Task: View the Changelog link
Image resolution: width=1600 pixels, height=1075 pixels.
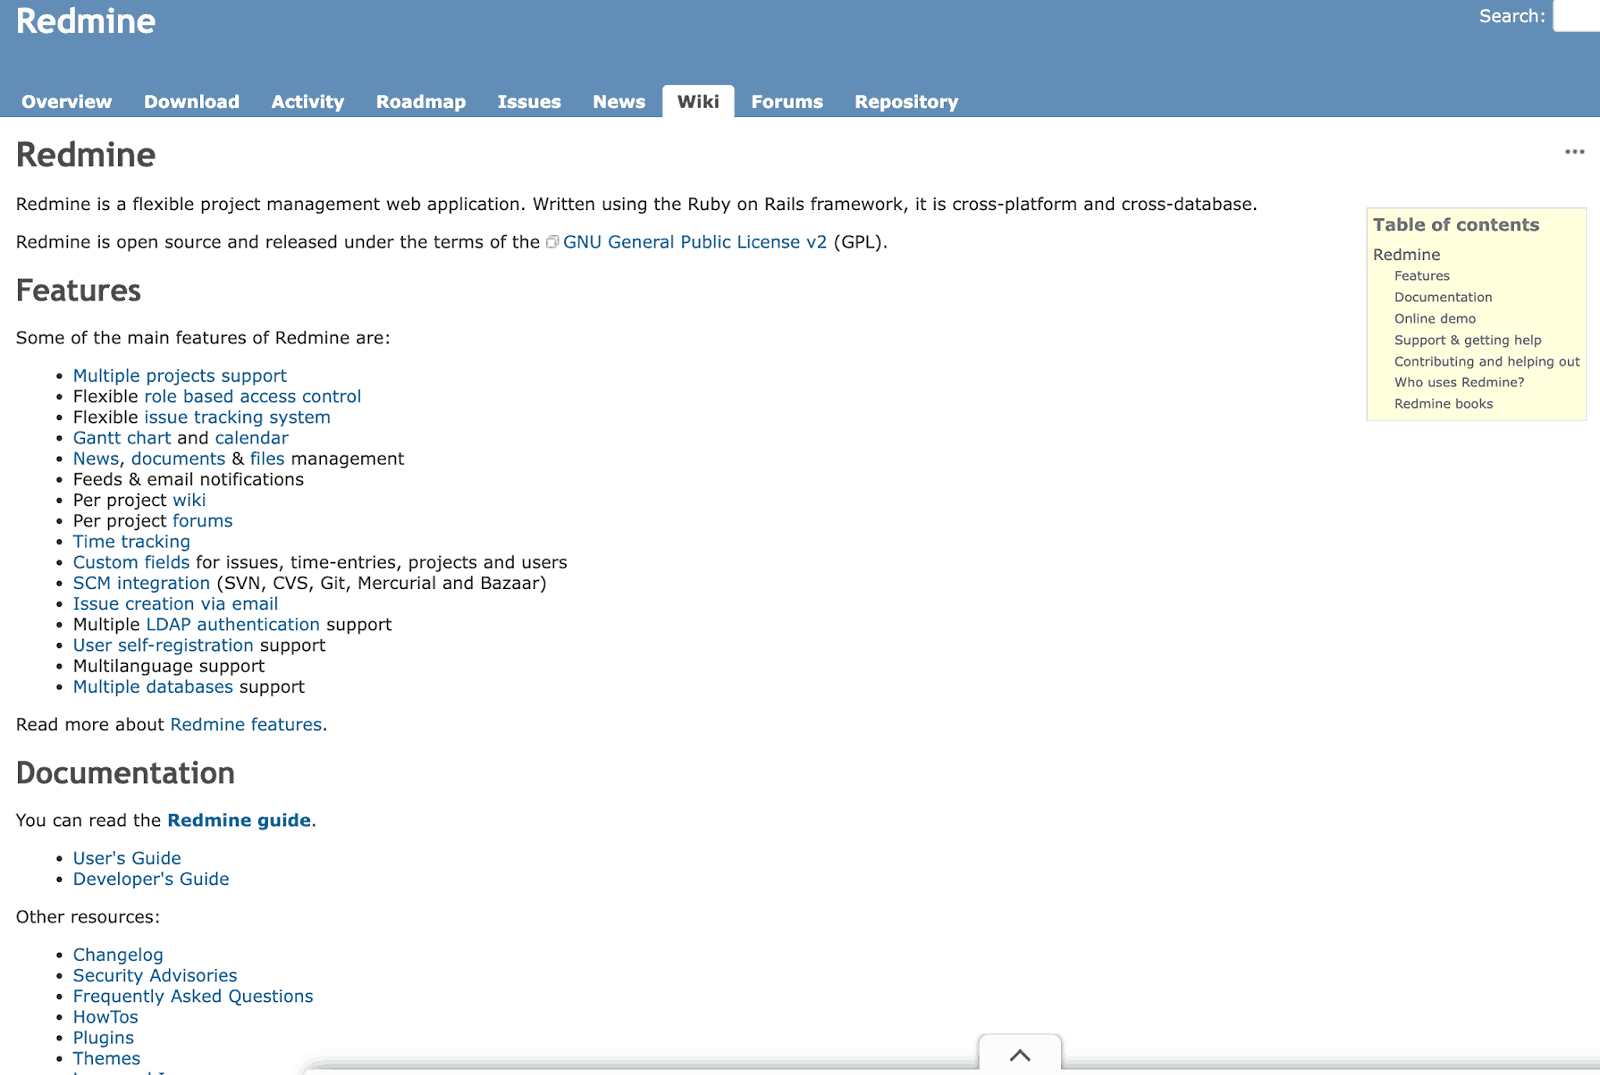Action: click(118, 955)
